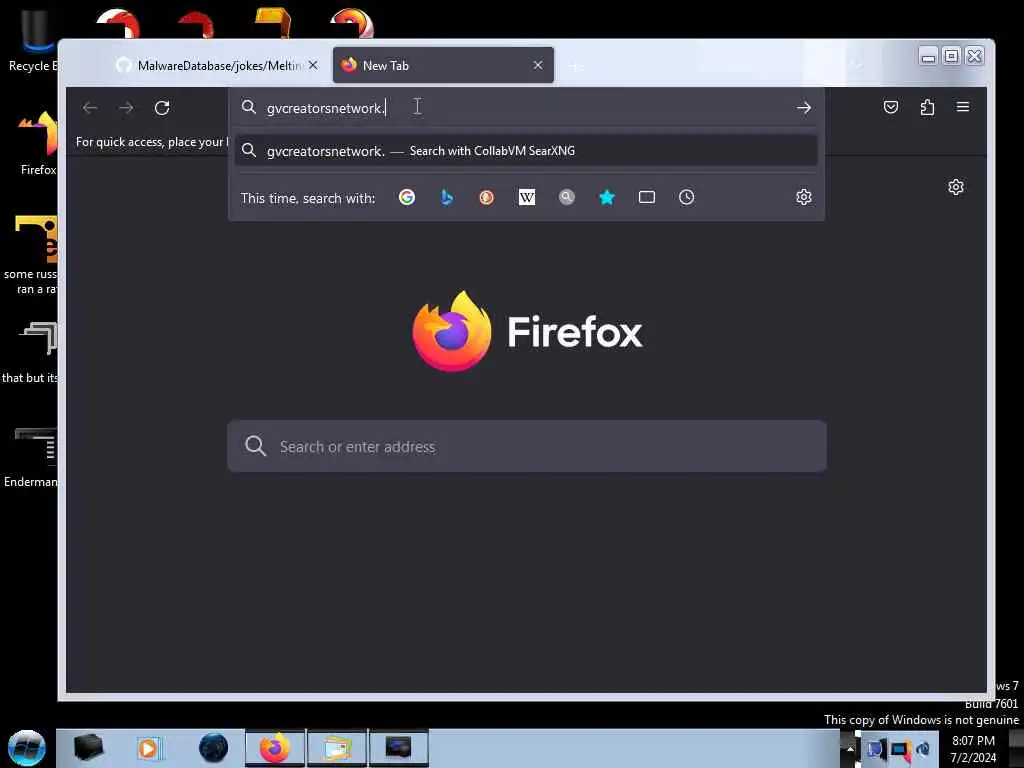Open the Extensions puzzle icon
This screenshot has height=768, width=1024.
[927, 107]
